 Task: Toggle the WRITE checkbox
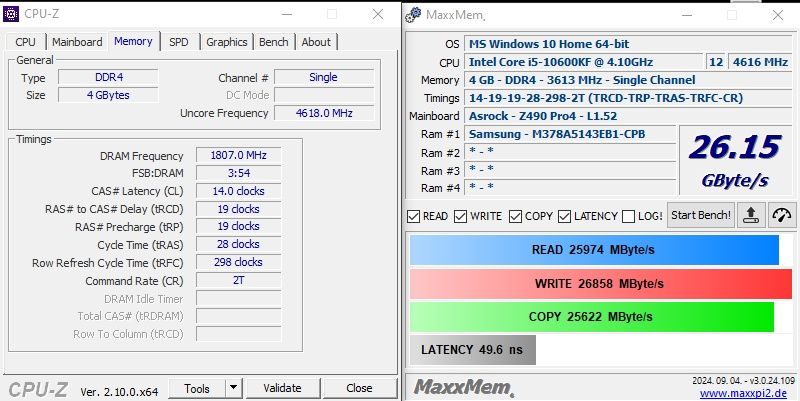click(460, 216)
